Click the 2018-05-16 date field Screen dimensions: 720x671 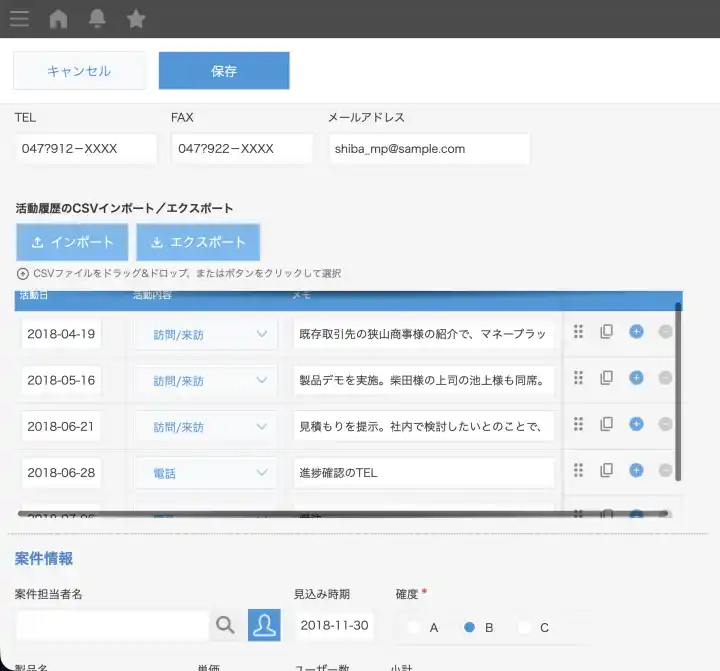click(61, 380)
